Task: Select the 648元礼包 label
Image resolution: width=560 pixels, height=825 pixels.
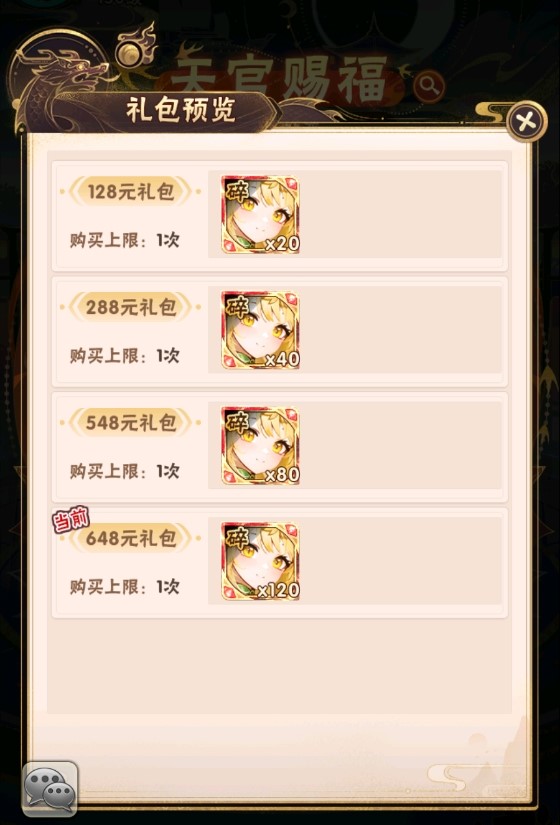Action: [131, 538]
